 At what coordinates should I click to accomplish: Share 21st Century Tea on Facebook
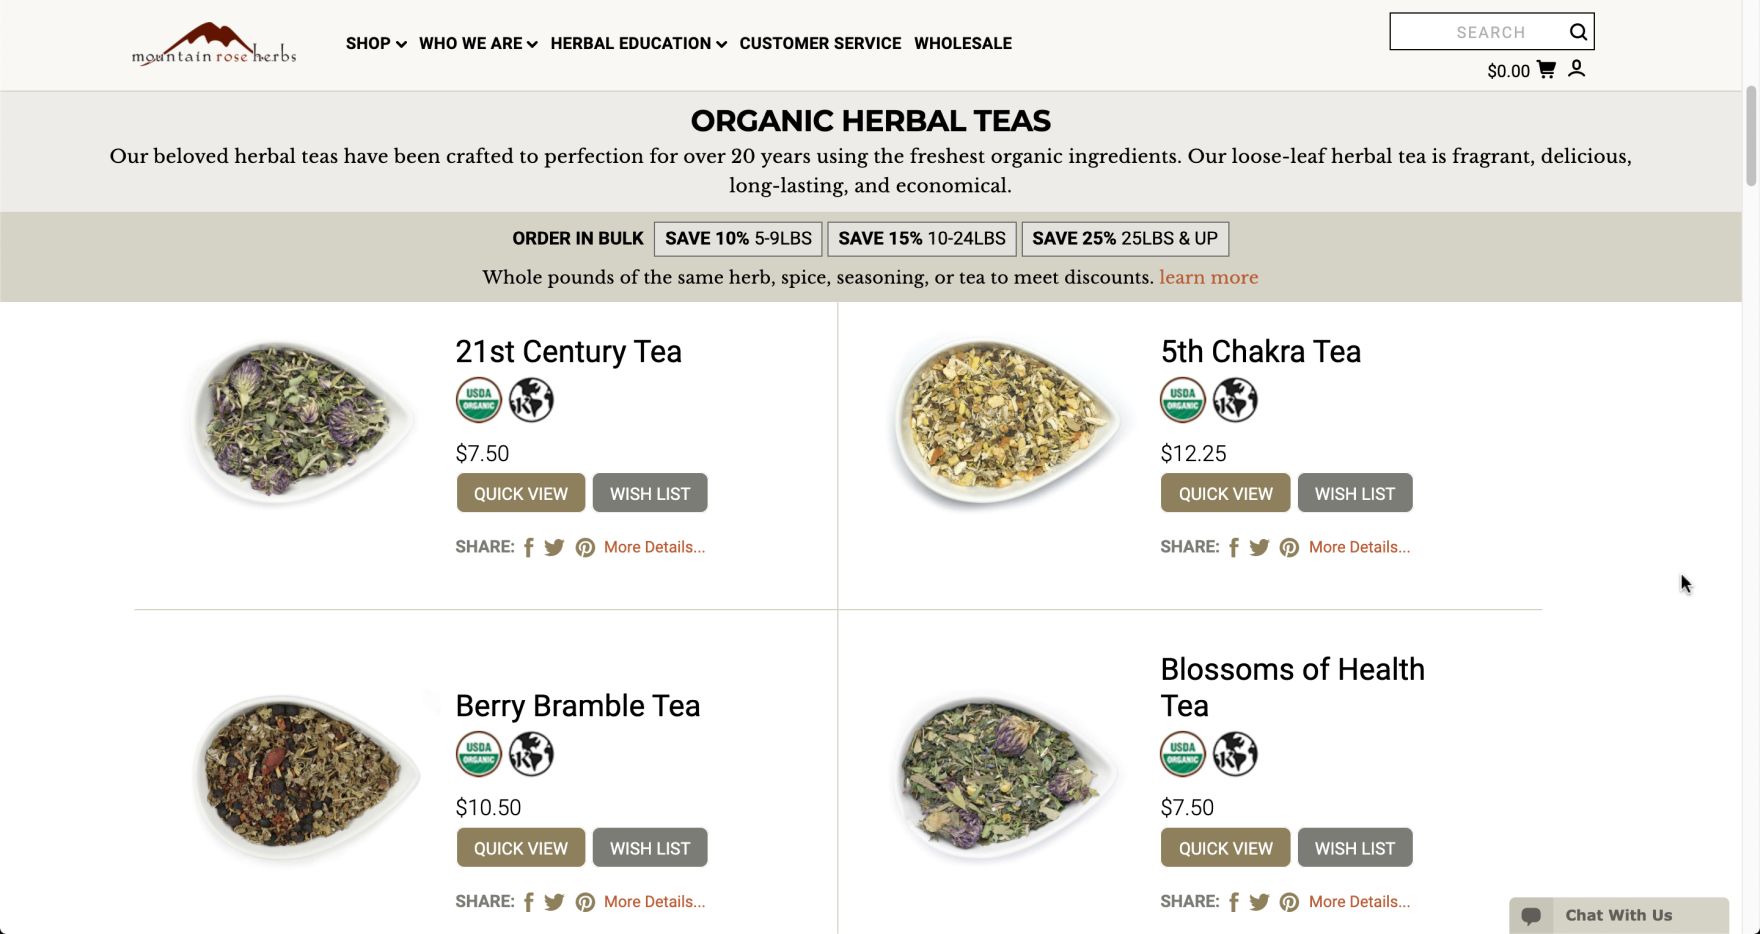point(529,547)
